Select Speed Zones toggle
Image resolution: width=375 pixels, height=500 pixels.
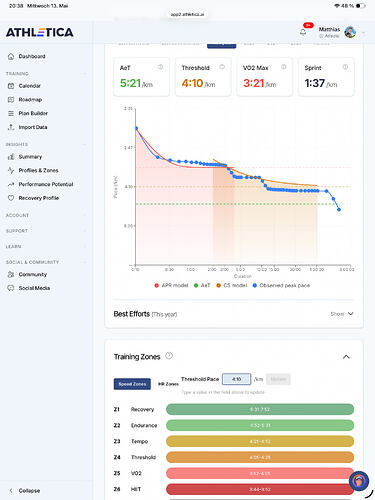[x=132, y=384]
